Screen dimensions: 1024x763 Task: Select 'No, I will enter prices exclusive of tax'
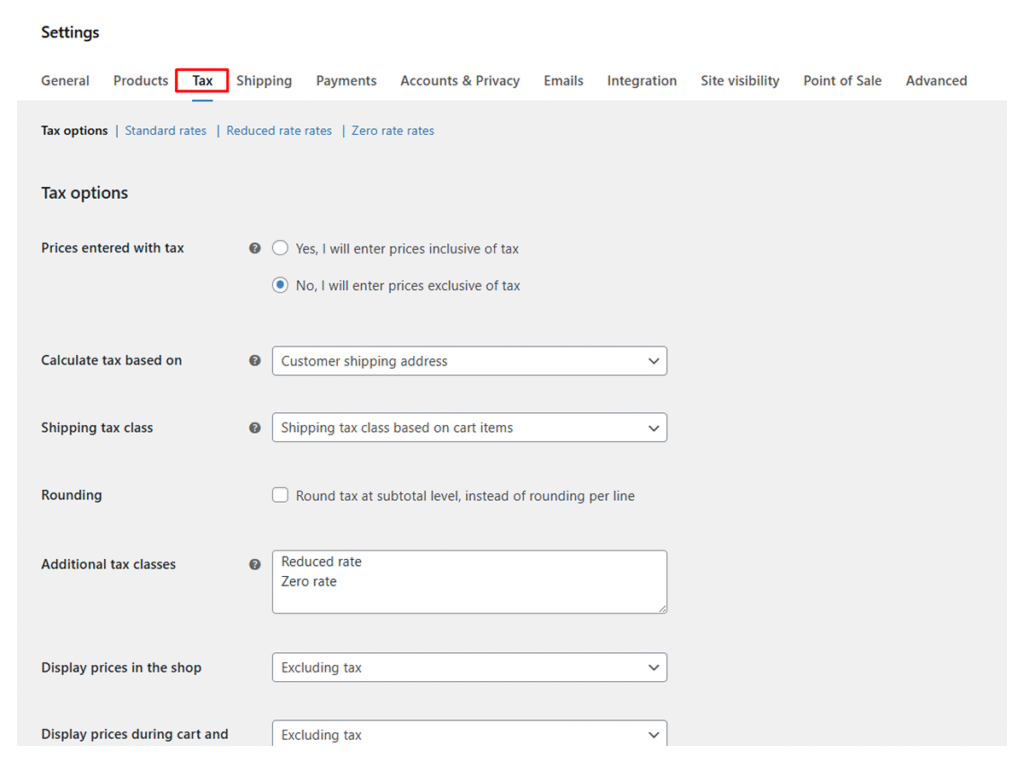point(281,285)
